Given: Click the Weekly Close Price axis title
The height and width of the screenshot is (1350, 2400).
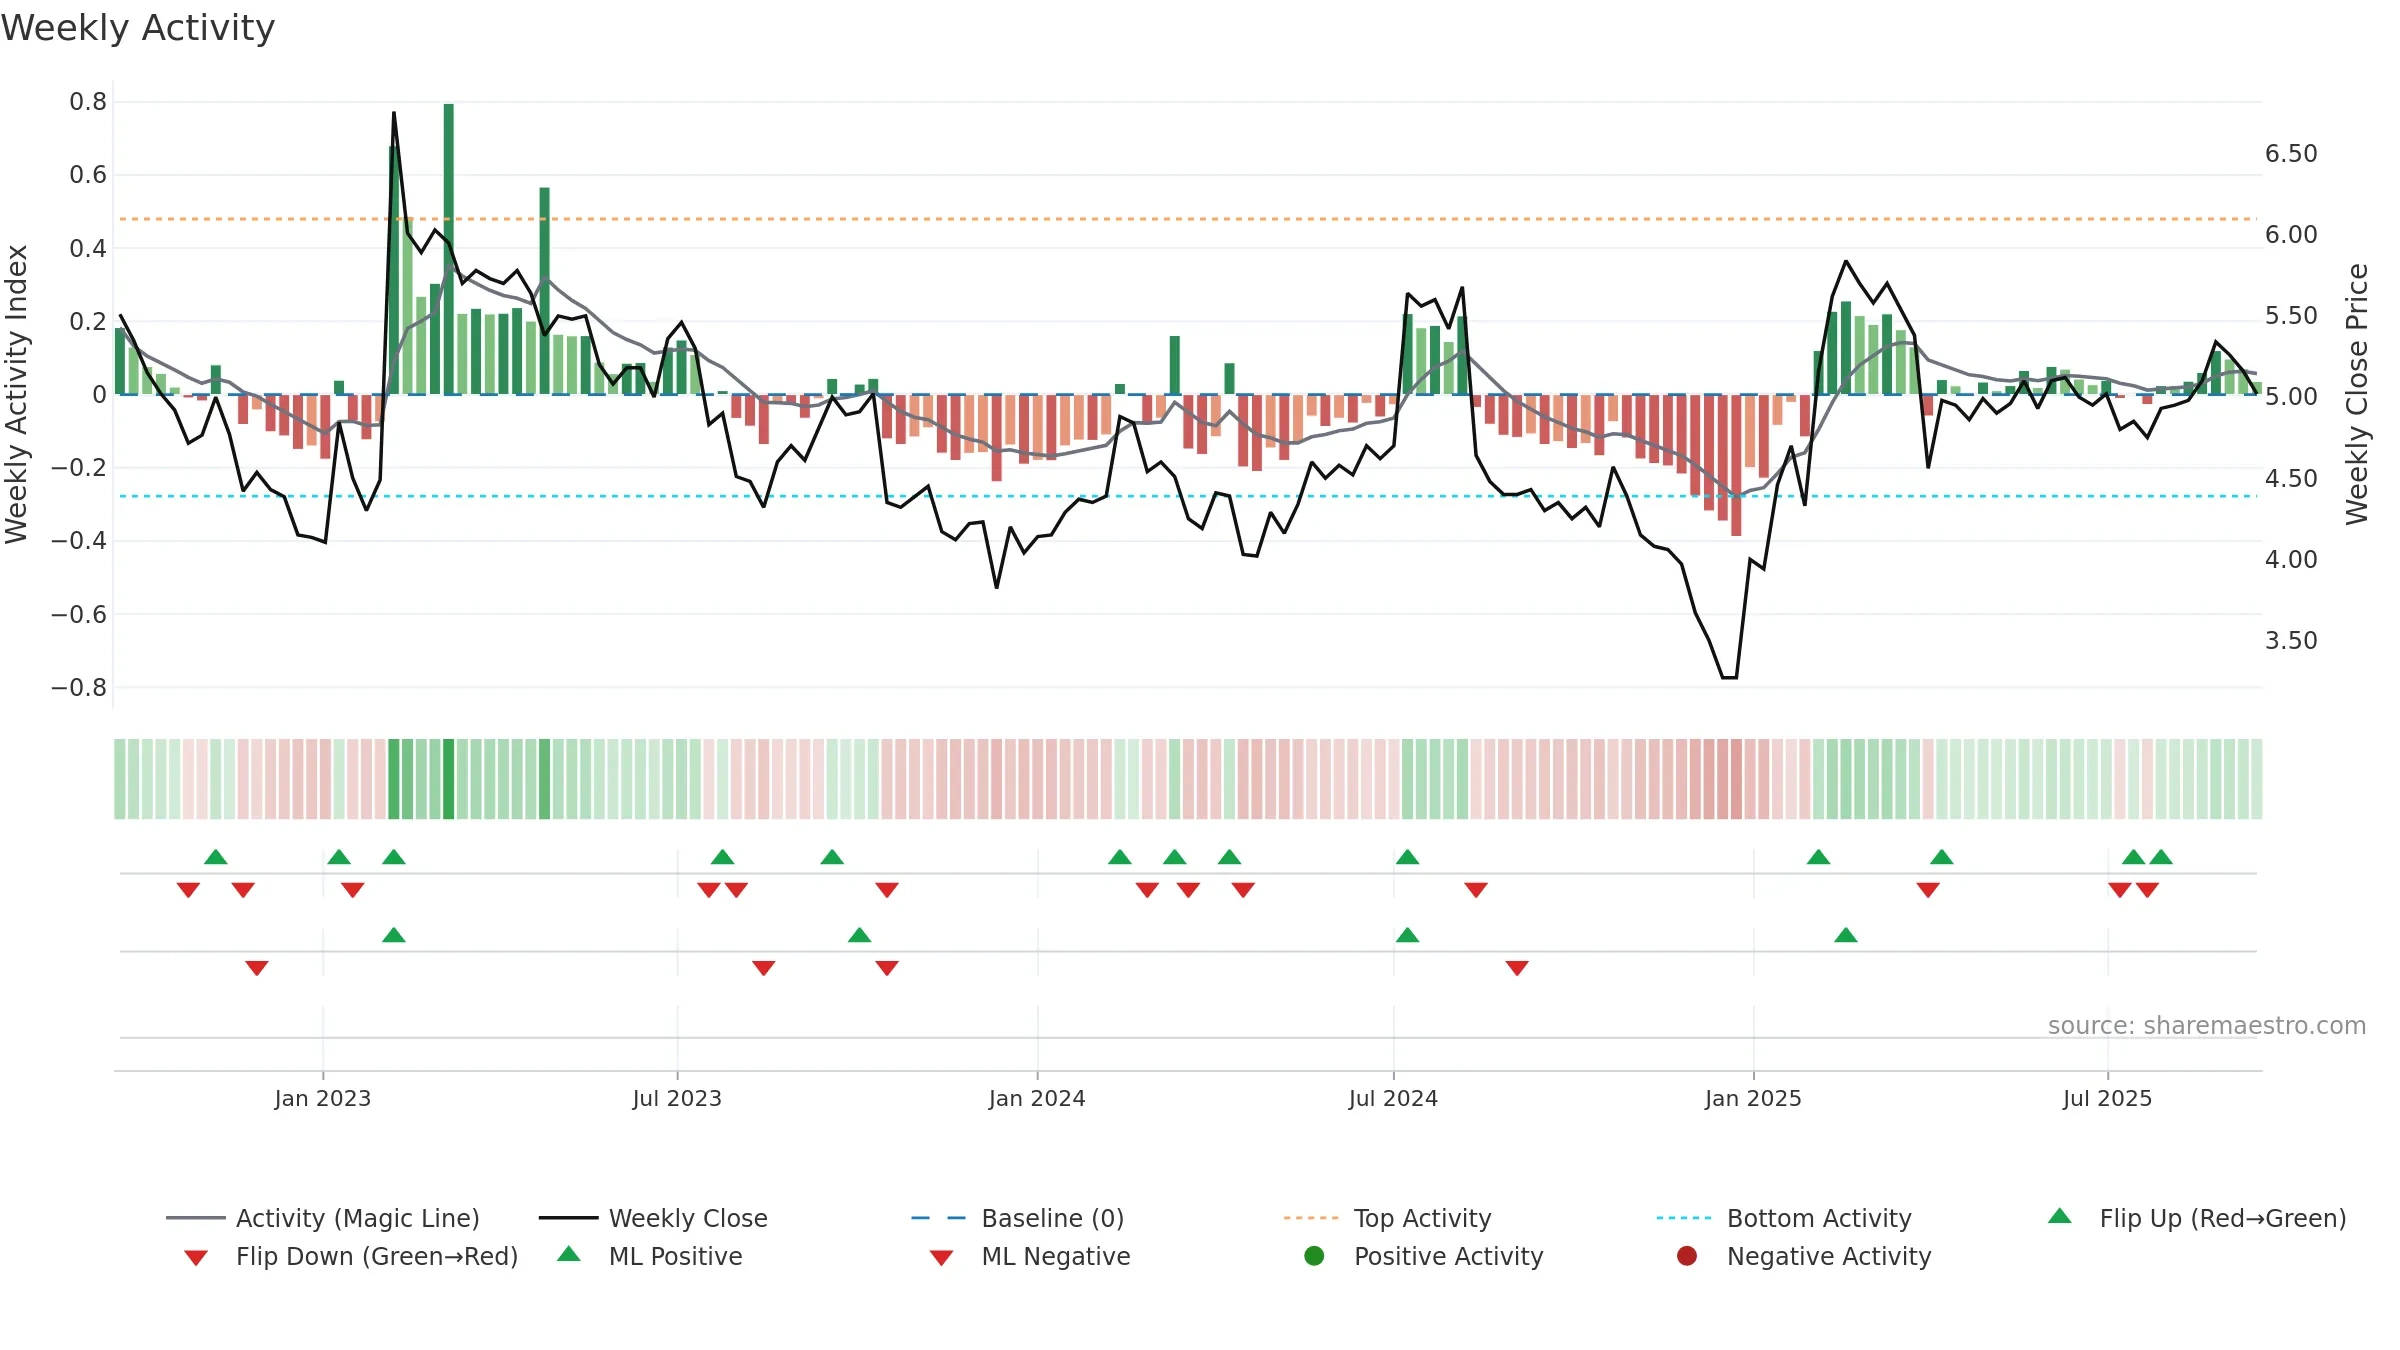Looking at the screenshot, I should [2357, 394].
